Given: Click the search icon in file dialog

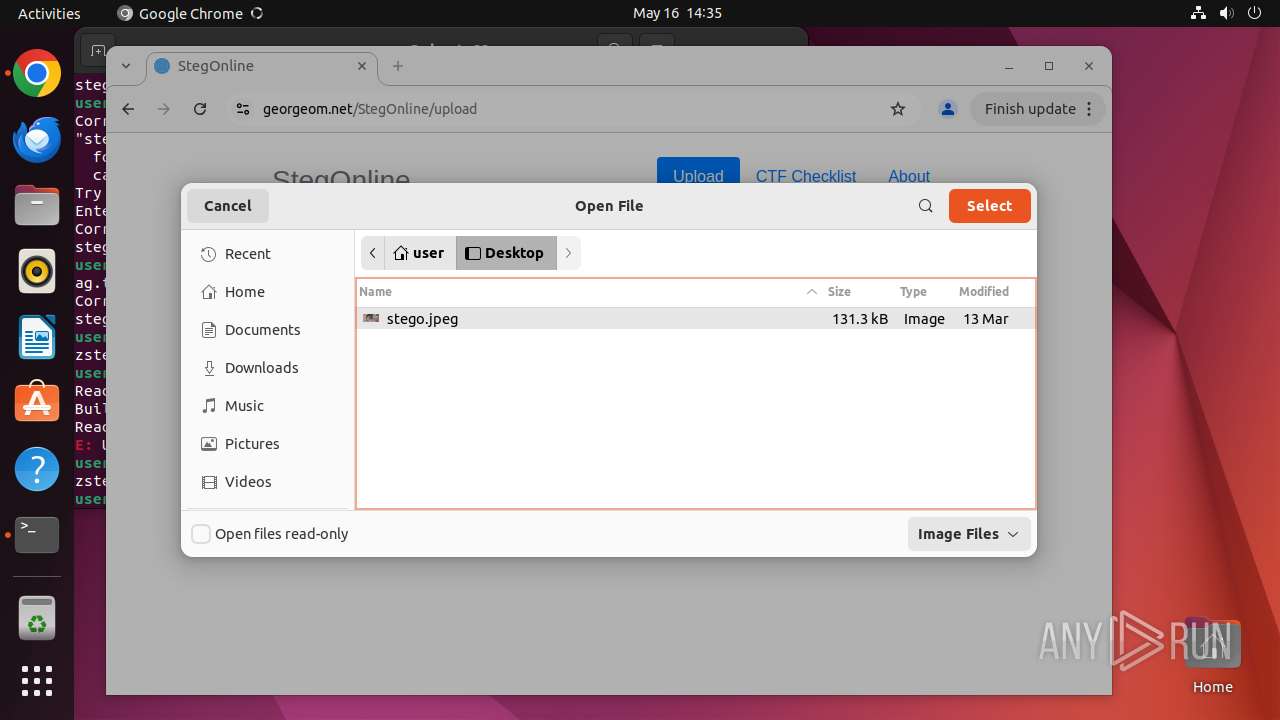Looking at the screenshot, I should point(926,206).
